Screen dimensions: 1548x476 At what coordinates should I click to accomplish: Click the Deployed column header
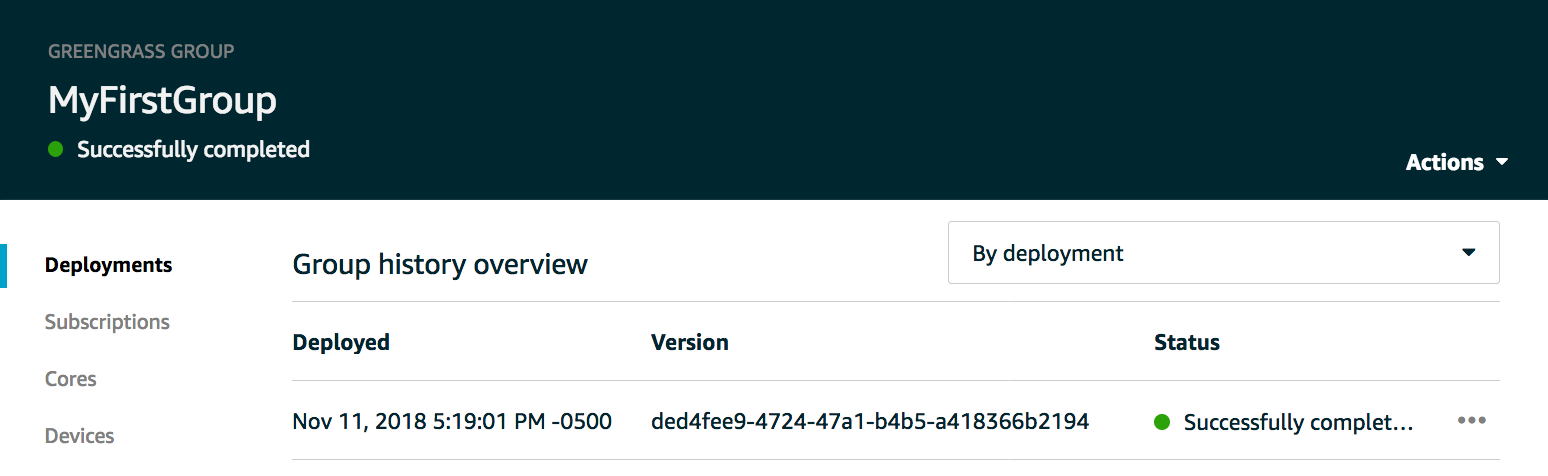[341, 342]
